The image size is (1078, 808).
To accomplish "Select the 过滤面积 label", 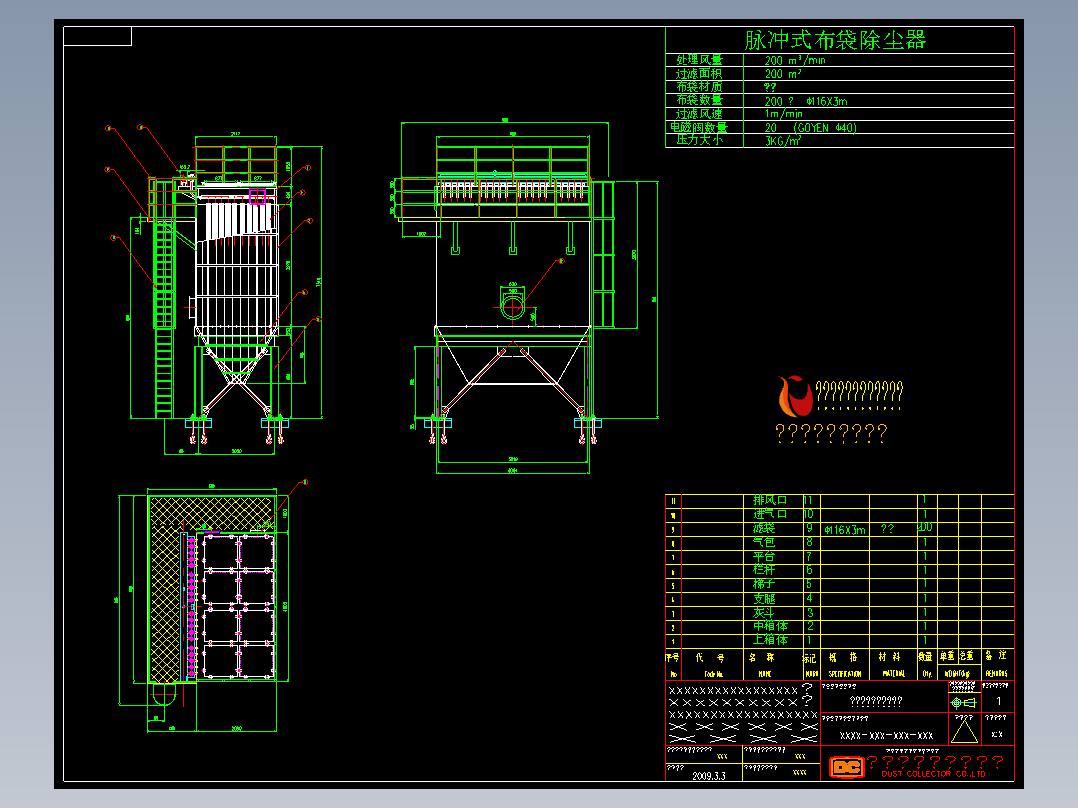I will [x=699, y=74].
